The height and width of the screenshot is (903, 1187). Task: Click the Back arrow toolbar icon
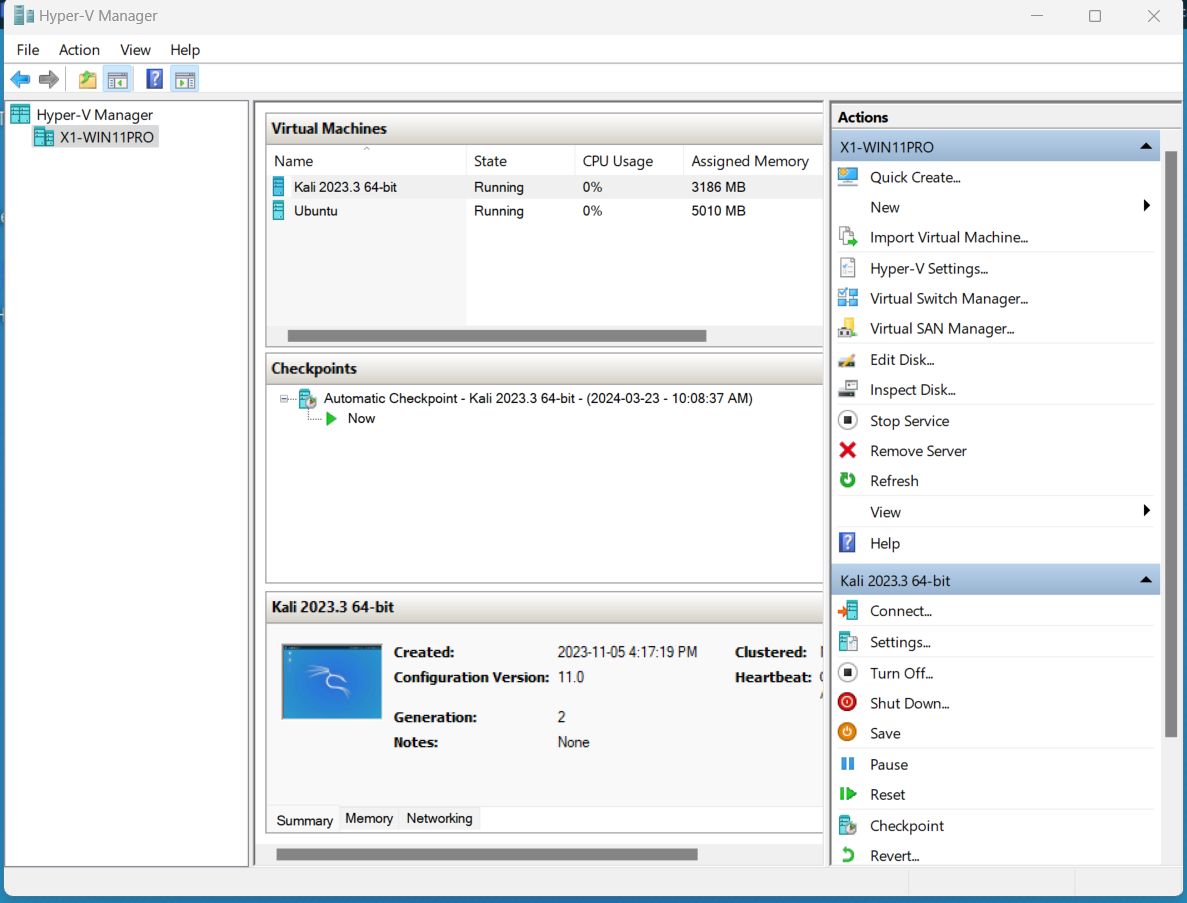pyautogui.click(x=20, y=79)
